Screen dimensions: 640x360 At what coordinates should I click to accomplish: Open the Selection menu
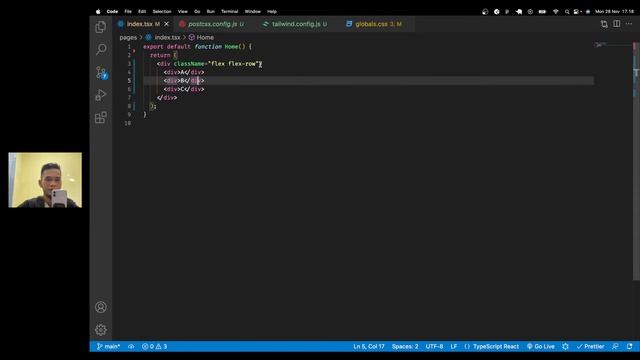click(162, 11)
